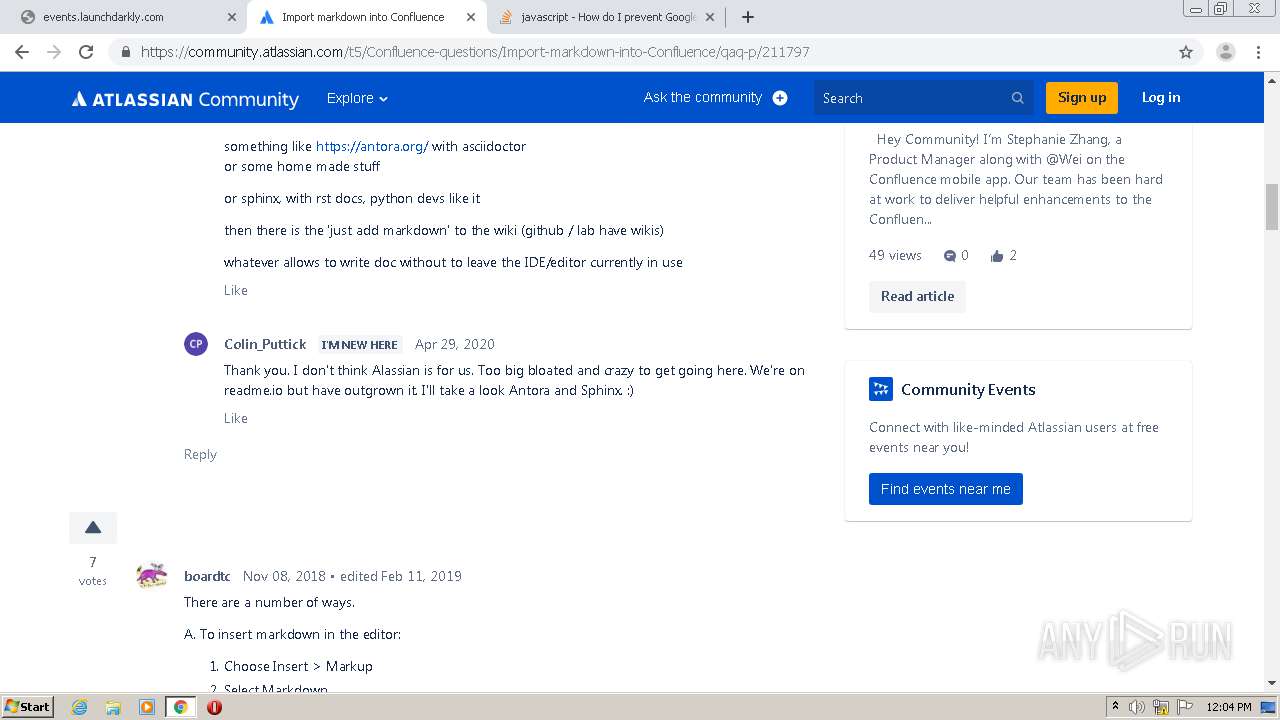This screenshot has height=720, width=1280.
Task: Click the red stop-sign taskbar icon
Action: tap(214, 707)
